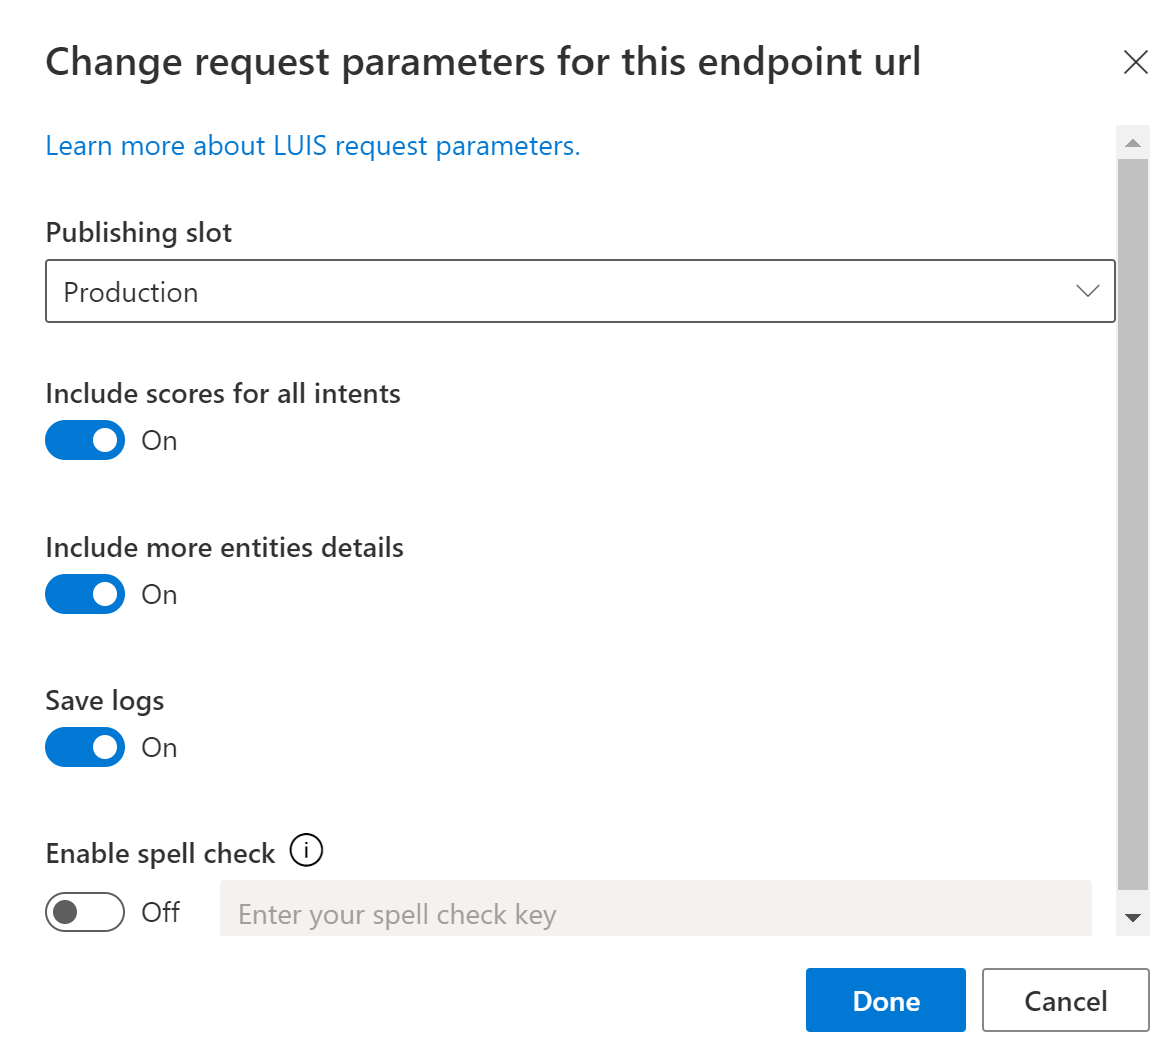Open the Publishing slot combo box showing Production
This screenshot has width=1176, height=1060.
[580, 291]
